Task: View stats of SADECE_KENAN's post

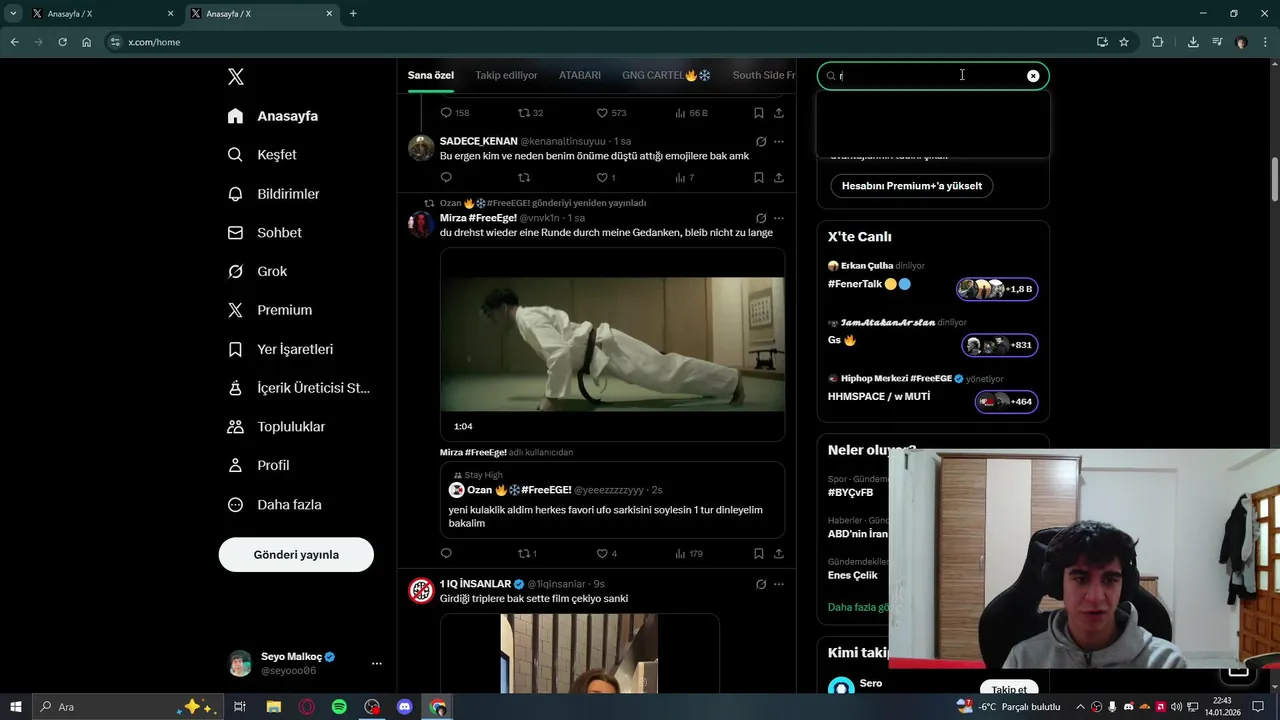Action: [685, 178]
